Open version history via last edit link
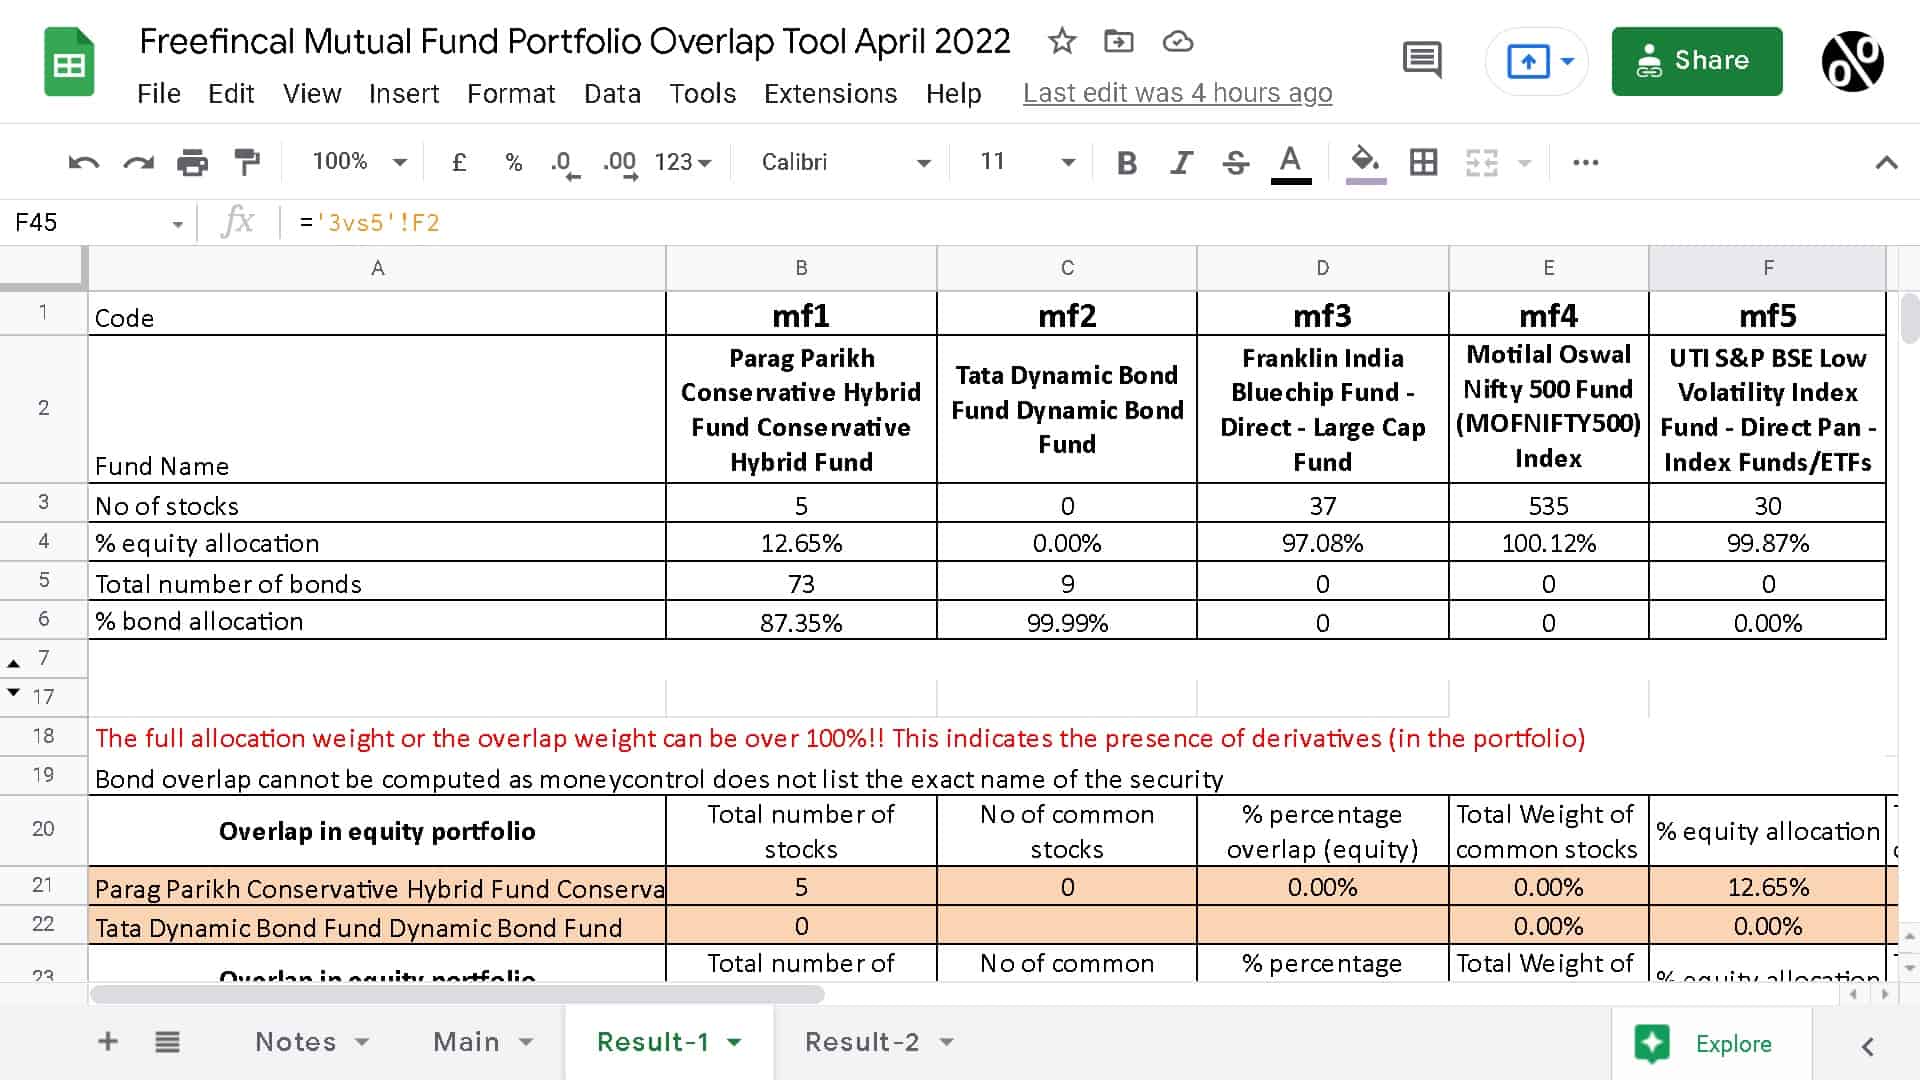This screenshot has height=1080, width=1920. pos(1177,92)
